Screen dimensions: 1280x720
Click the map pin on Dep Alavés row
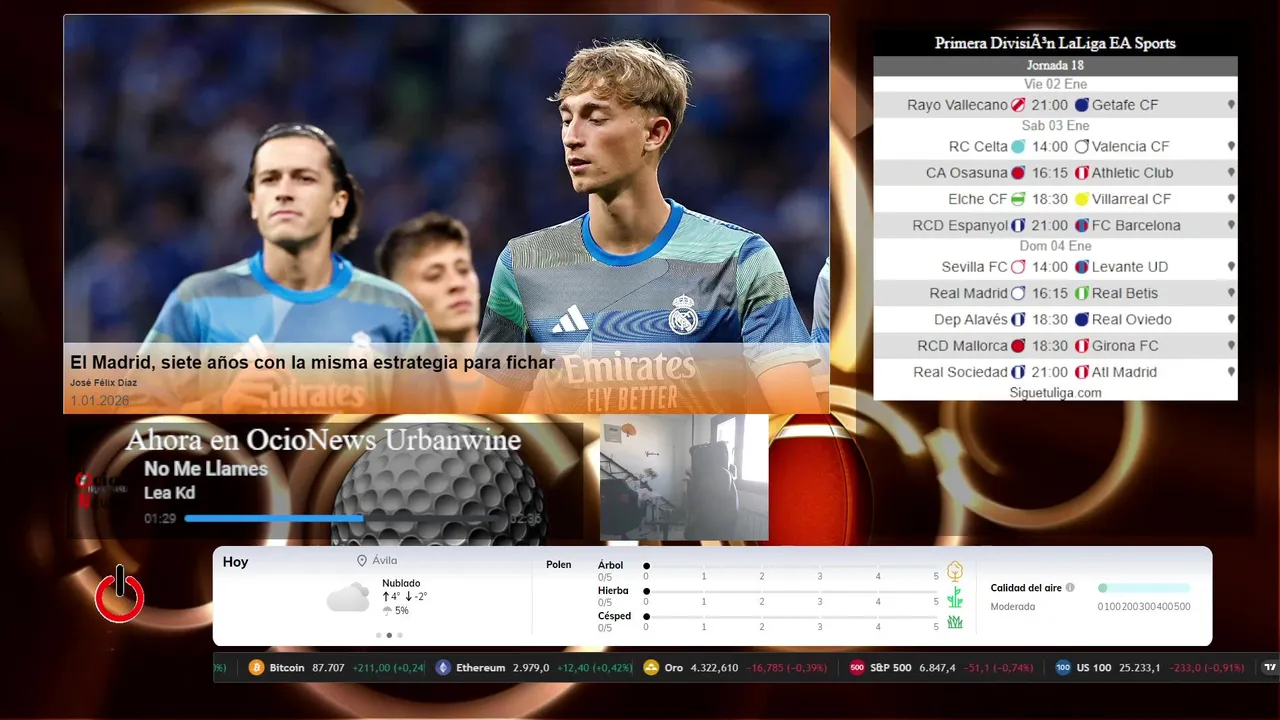pos(1231,320)
